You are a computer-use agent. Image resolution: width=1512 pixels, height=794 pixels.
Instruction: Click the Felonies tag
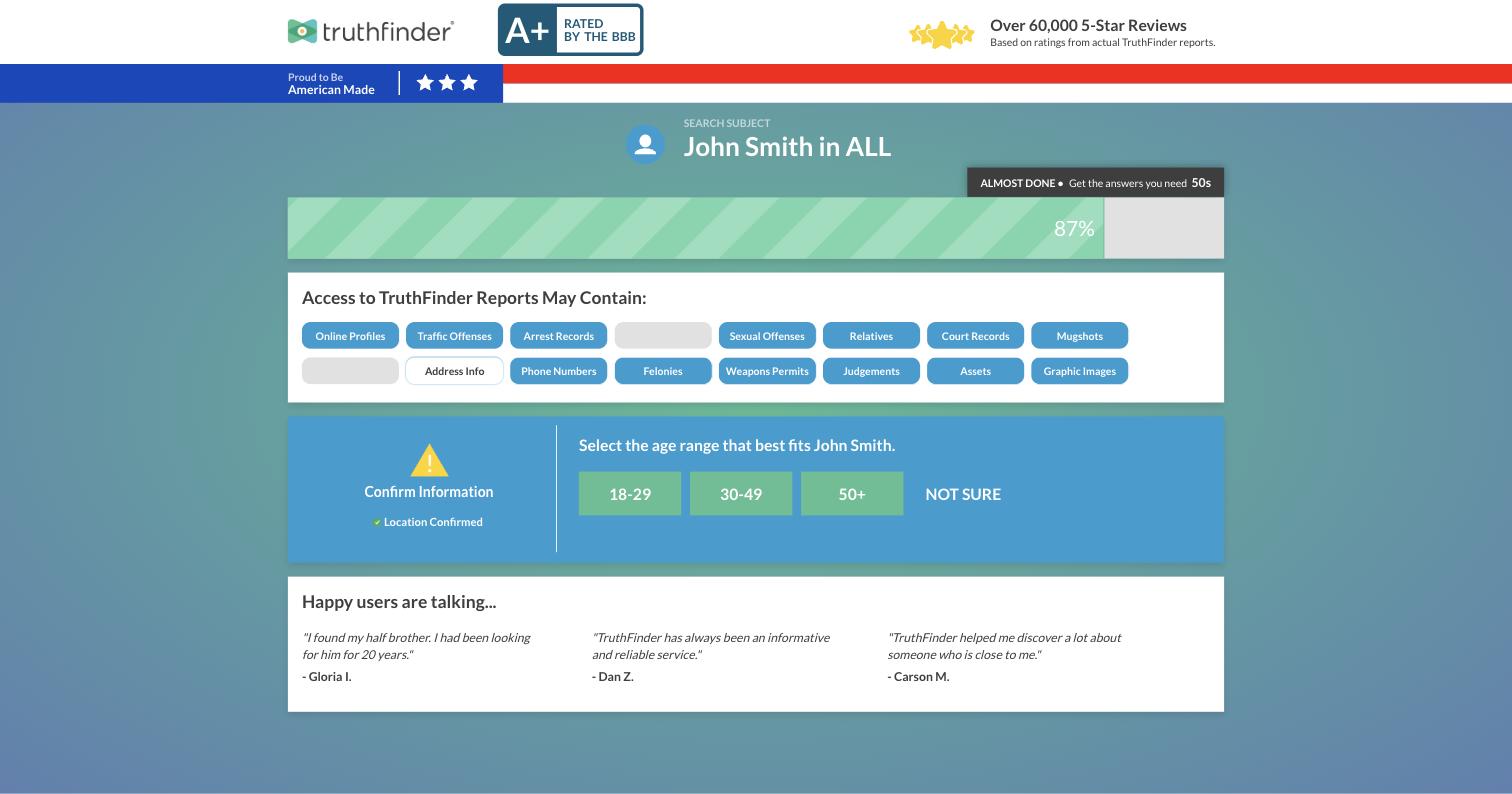pyautogui.click(x=663, y=371)
